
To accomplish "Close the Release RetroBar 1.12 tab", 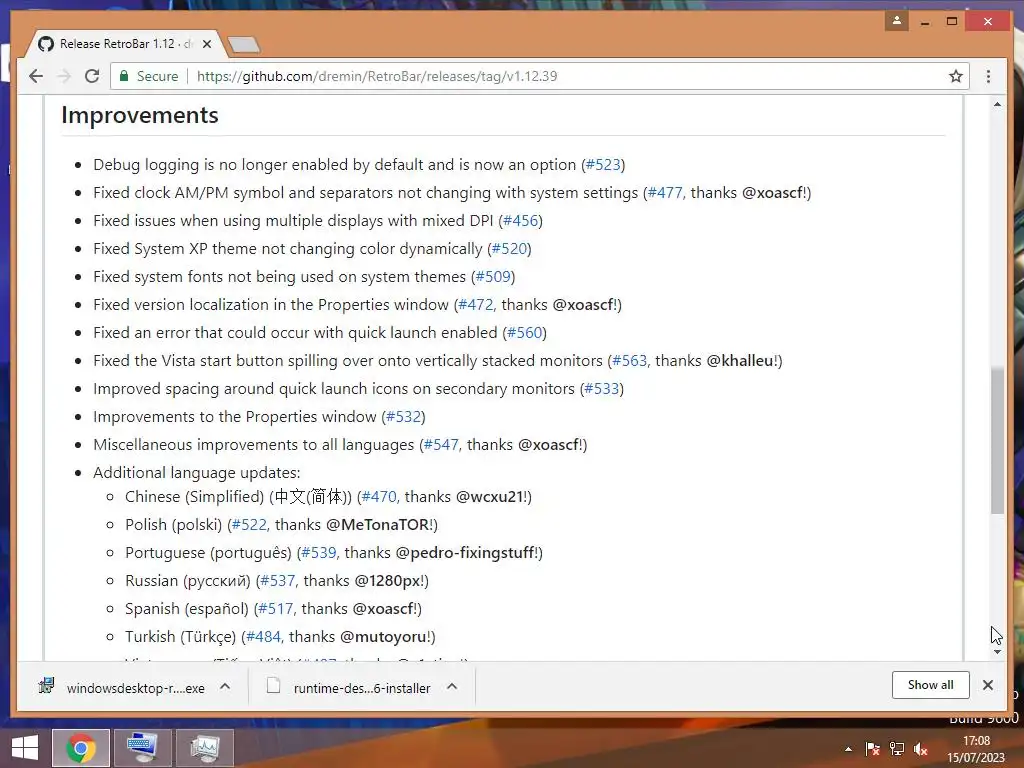I will coord(207,44).
